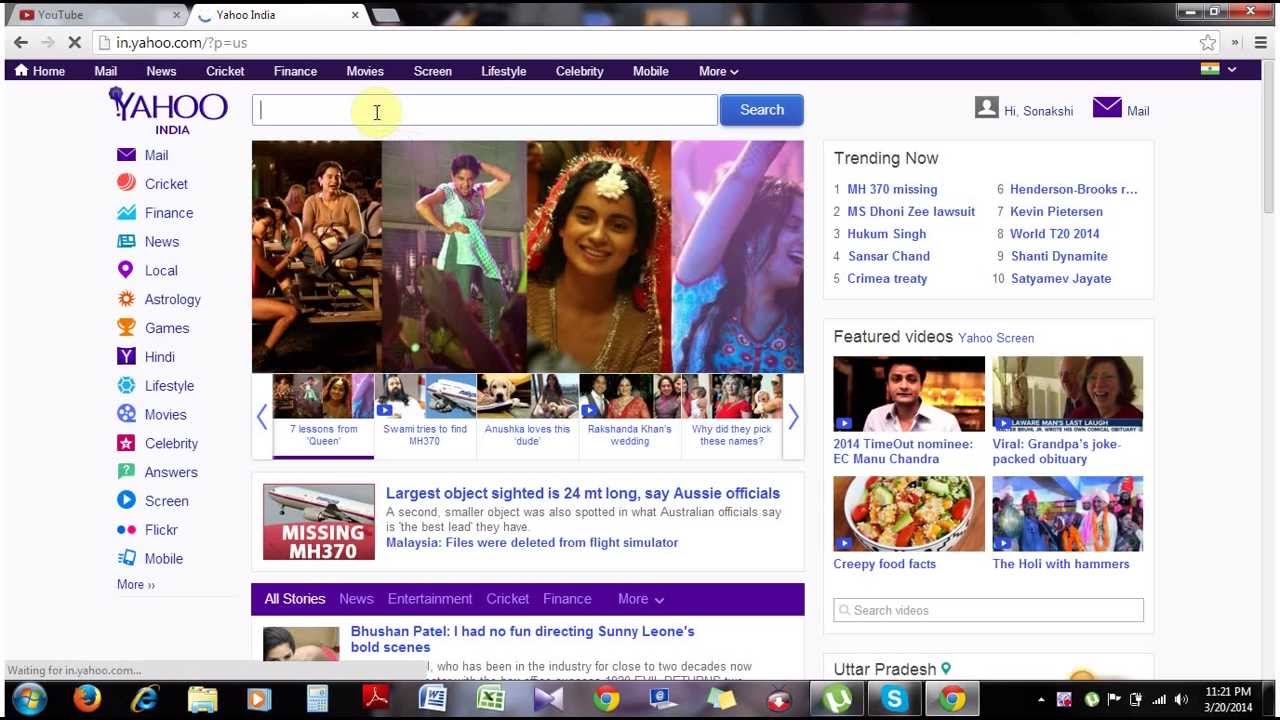Open Skype from the taskbar
Viewport: 1280px width, 720px height.
[x=895, y=699]
